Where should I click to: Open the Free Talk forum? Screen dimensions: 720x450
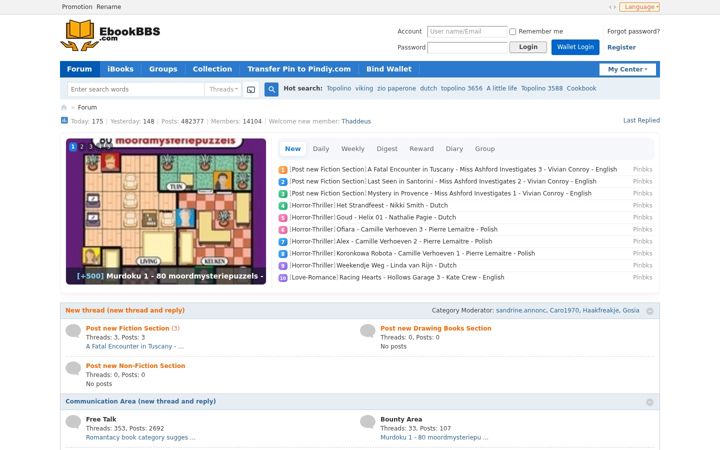coord(101,419)
